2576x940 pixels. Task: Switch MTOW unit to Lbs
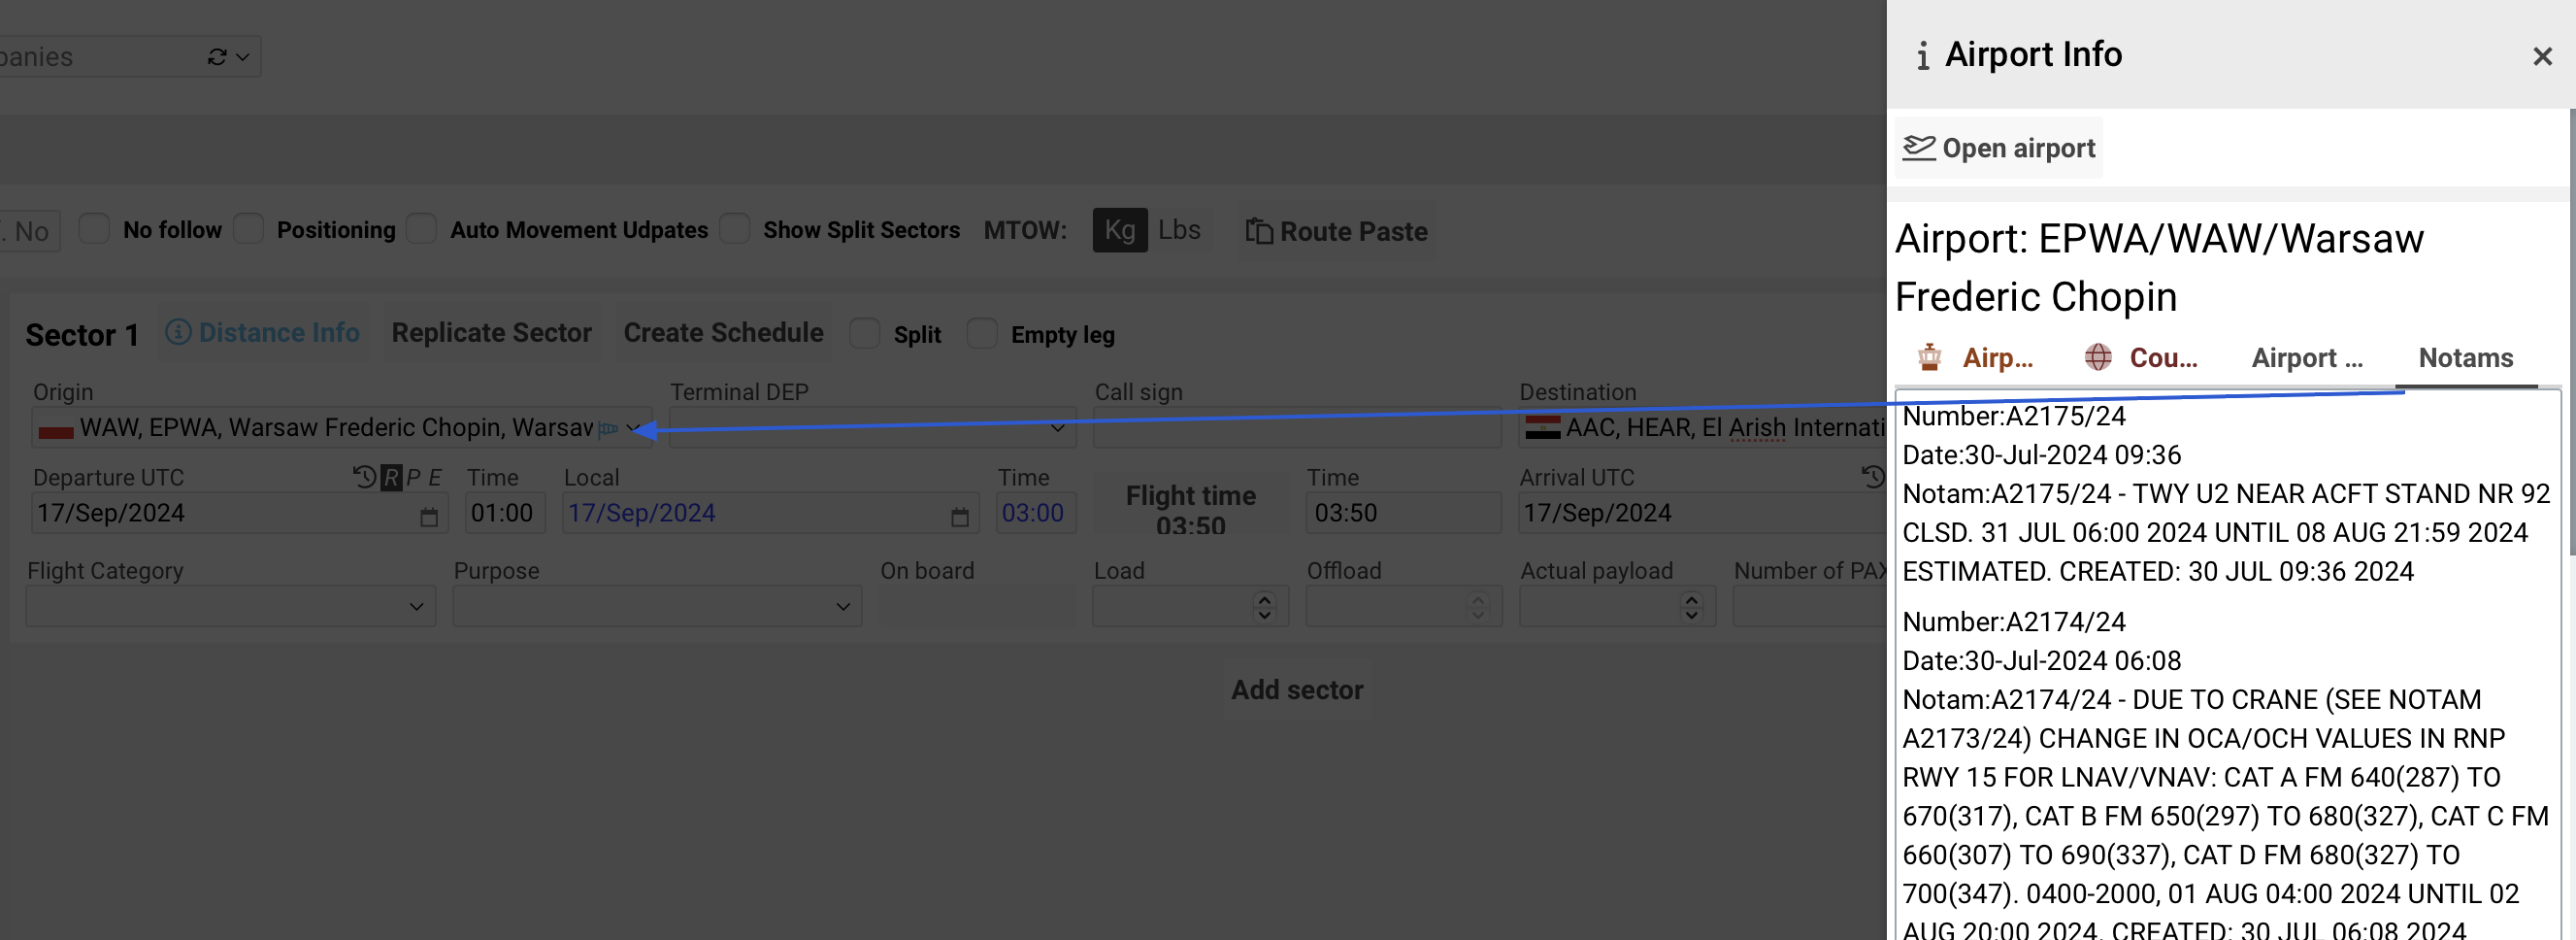pyautogui.click(x=1179, y=230)
